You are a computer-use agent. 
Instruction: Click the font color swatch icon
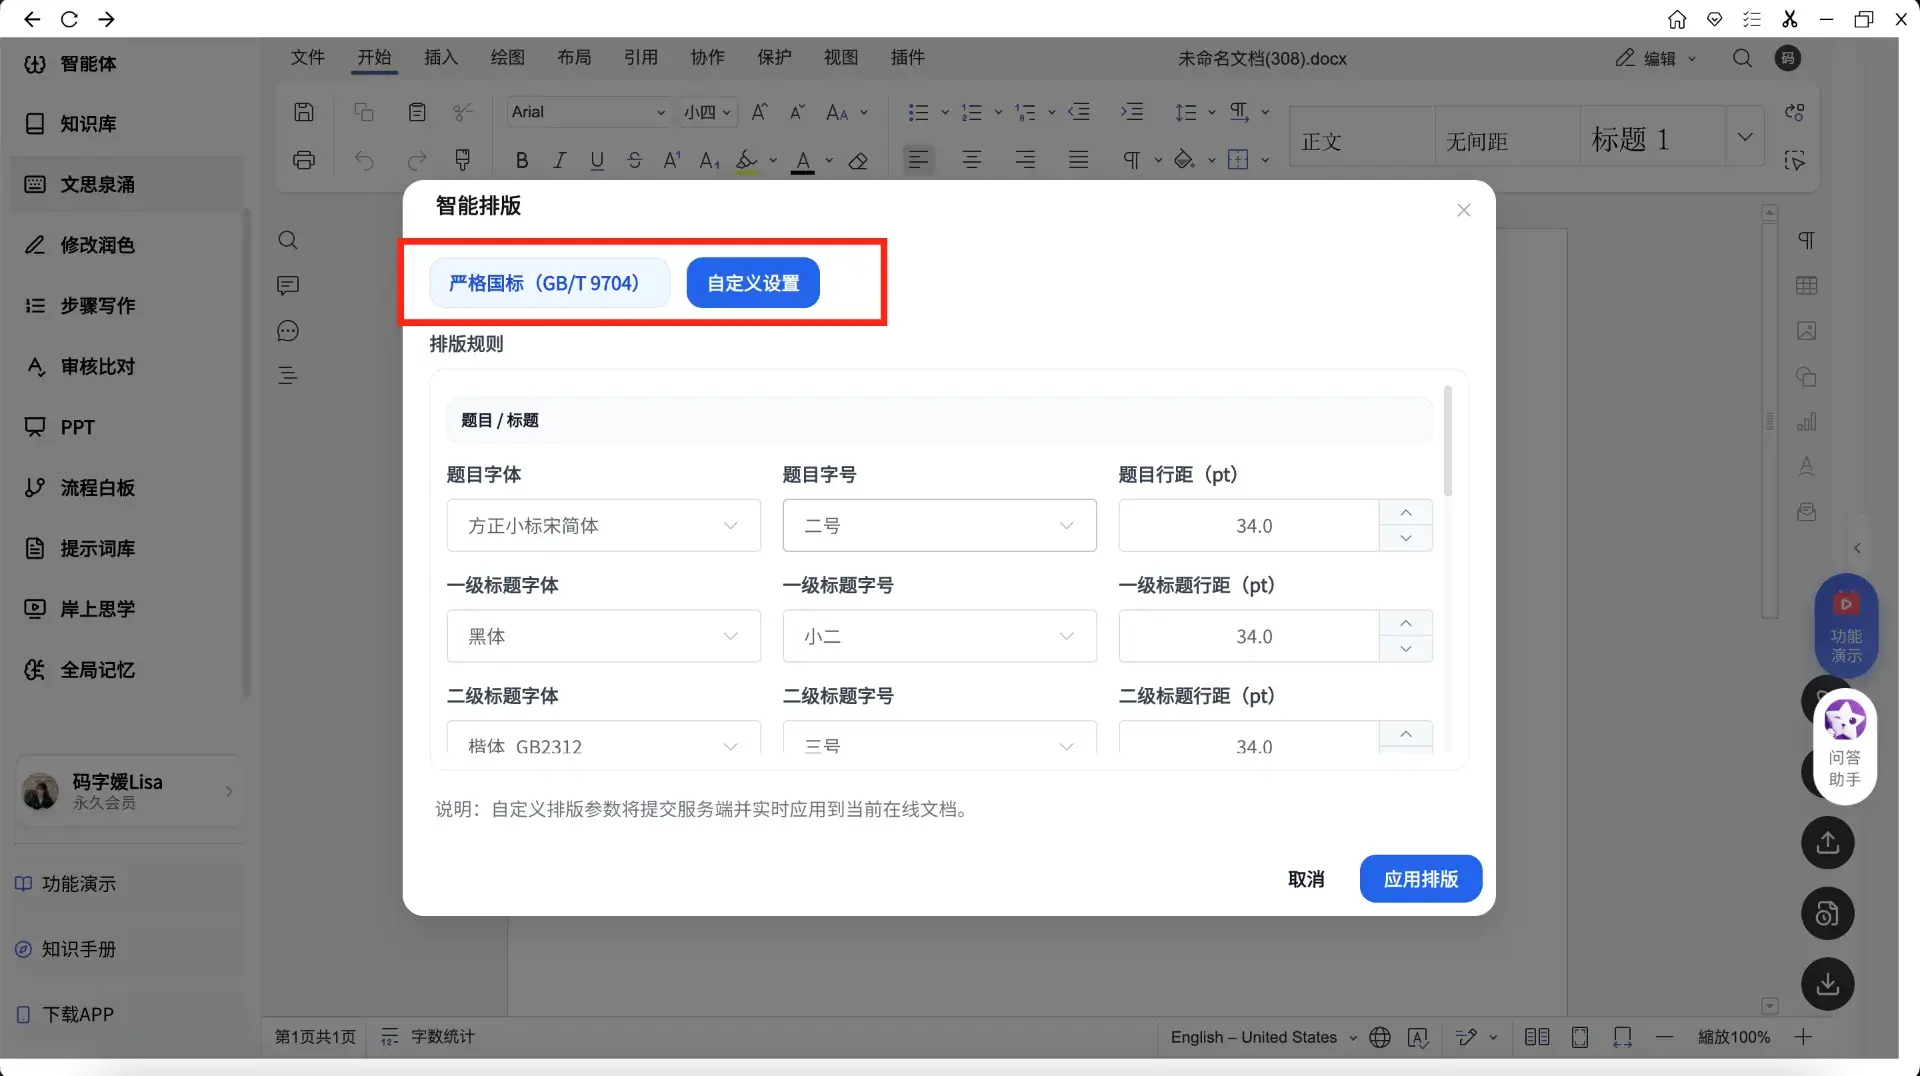(x=803, y=160)
